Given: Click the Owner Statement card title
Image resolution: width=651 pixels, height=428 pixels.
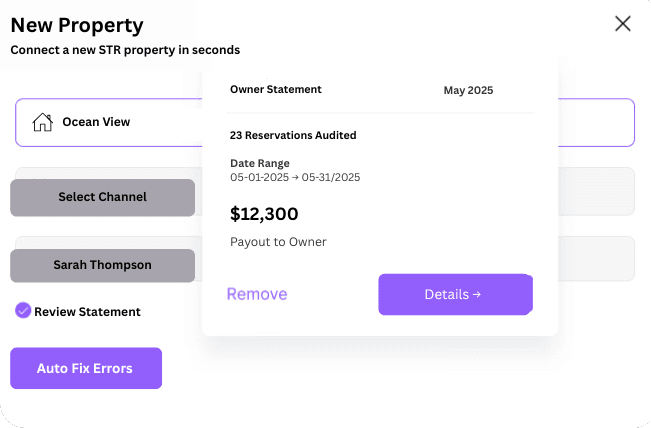Looking at the screenshot, I should pyautogui.click(x=276, y=89).
